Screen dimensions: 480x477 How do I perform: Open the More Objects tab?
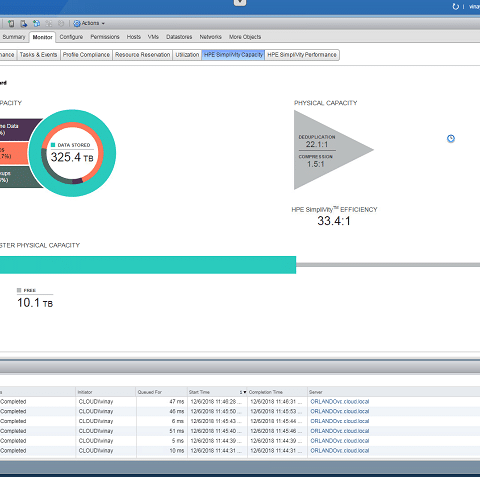coord(245,37)
